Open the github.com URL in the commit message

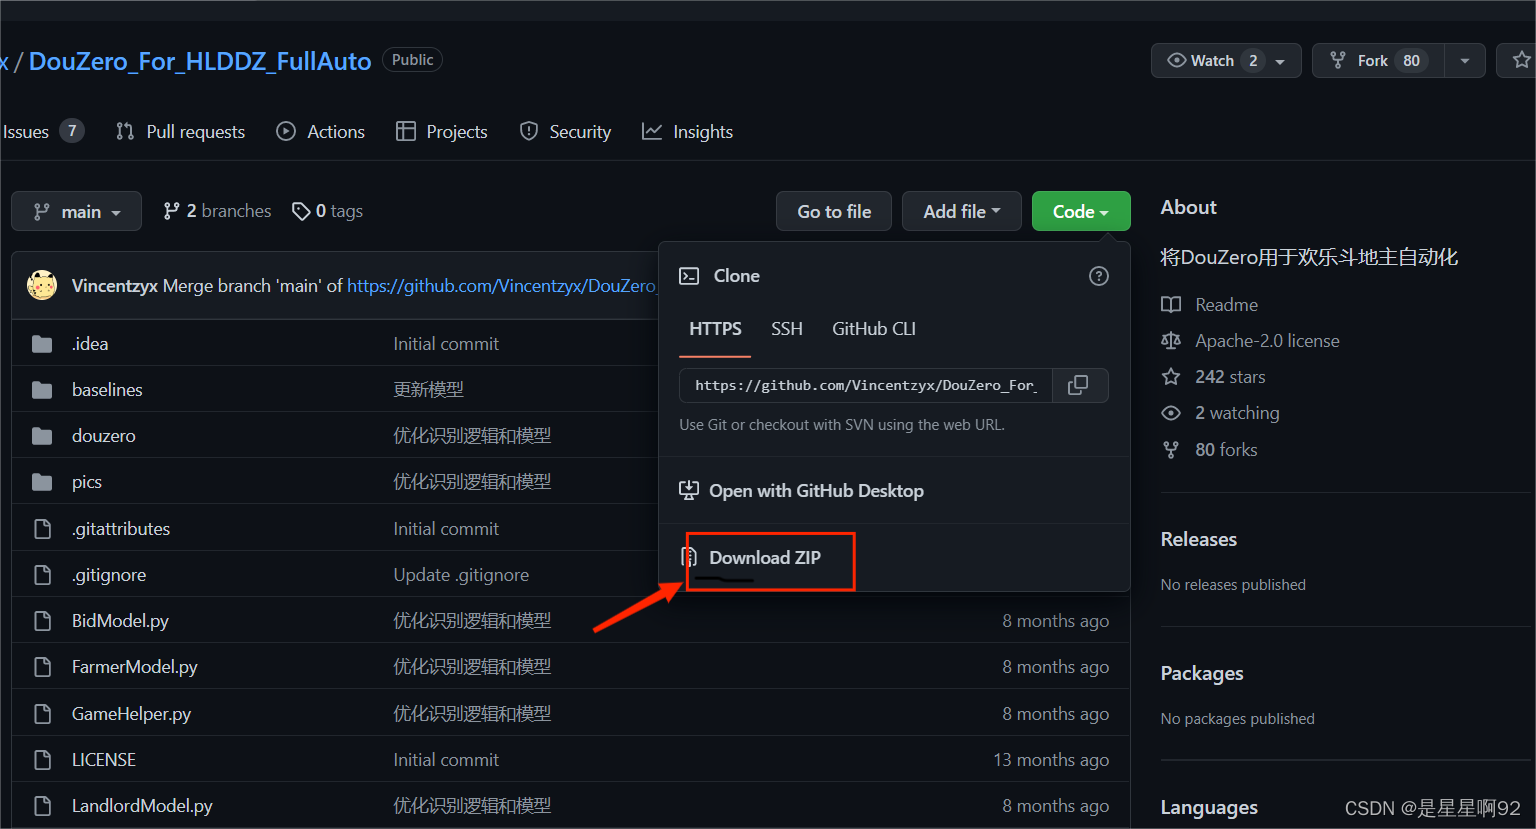tap(502, 286)
